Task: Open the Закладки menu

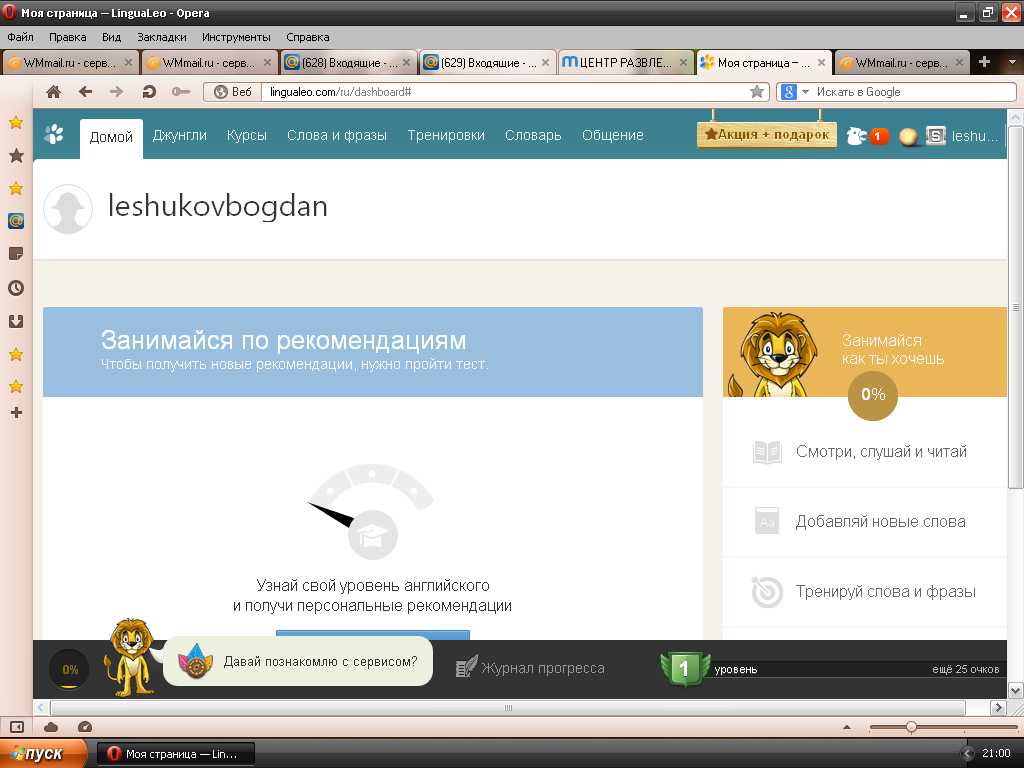Action: (161, 37)
